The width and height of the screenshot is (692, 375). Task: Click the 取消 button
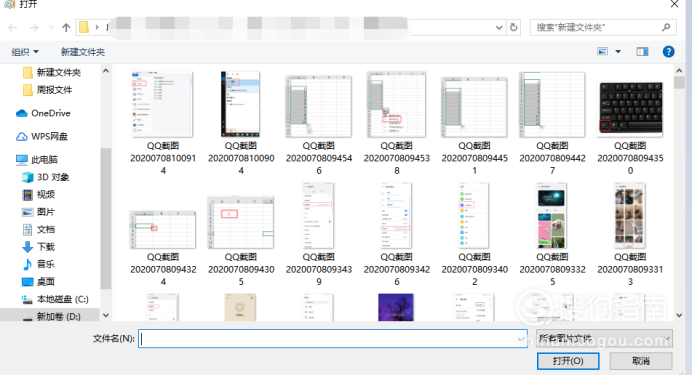[x=641, y=361]
